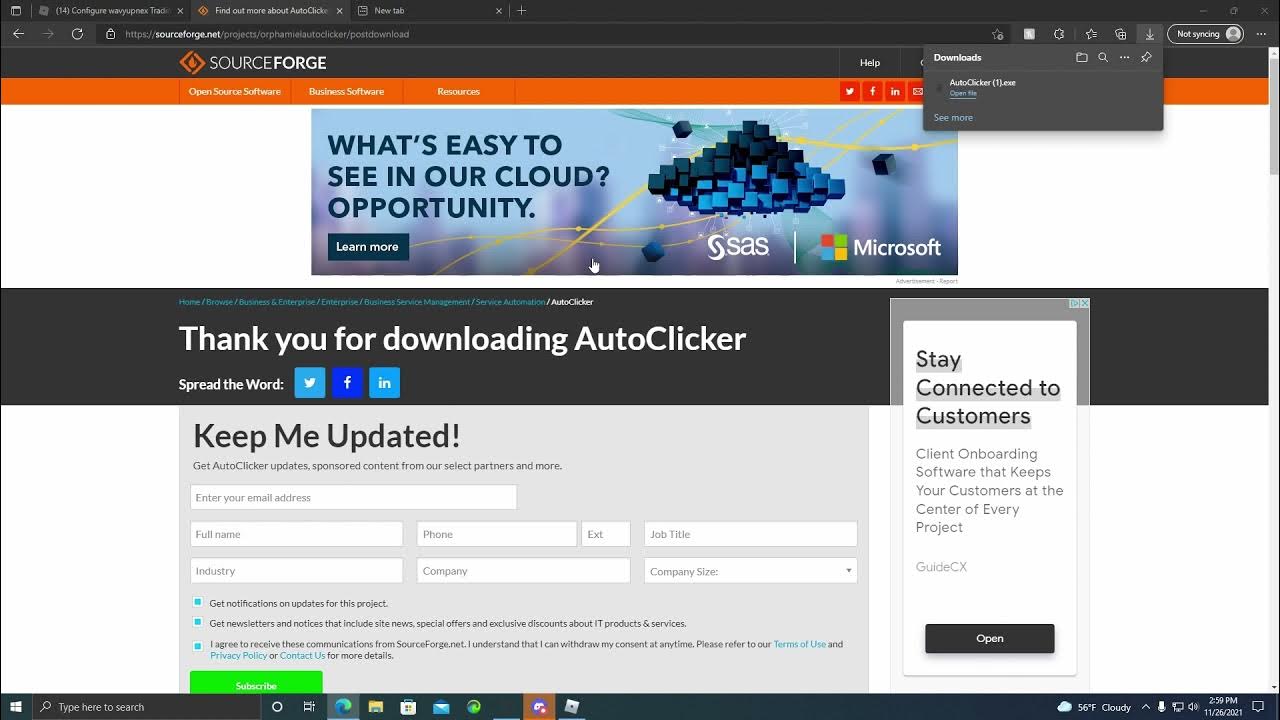Image resolution: width=1280 pixels, height=720 pixels.
Task: Share on Twitter in the orange bar
Action: tap(850, 91)
